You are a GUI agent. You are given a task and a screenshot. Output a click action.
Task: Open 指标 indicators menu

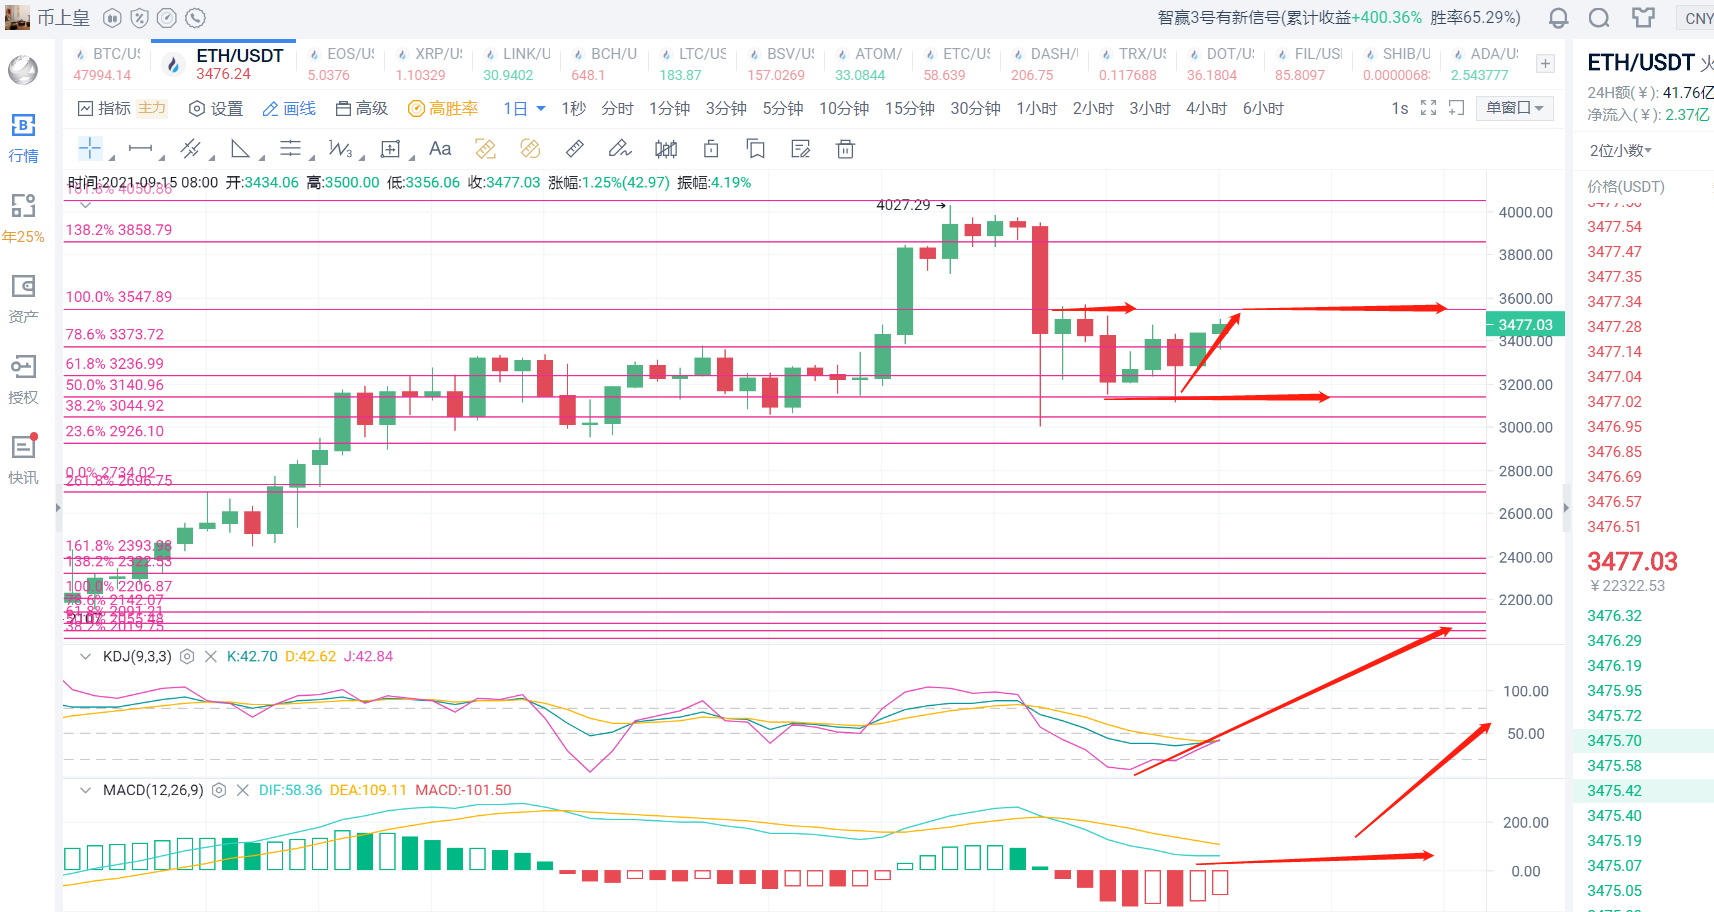105,108
